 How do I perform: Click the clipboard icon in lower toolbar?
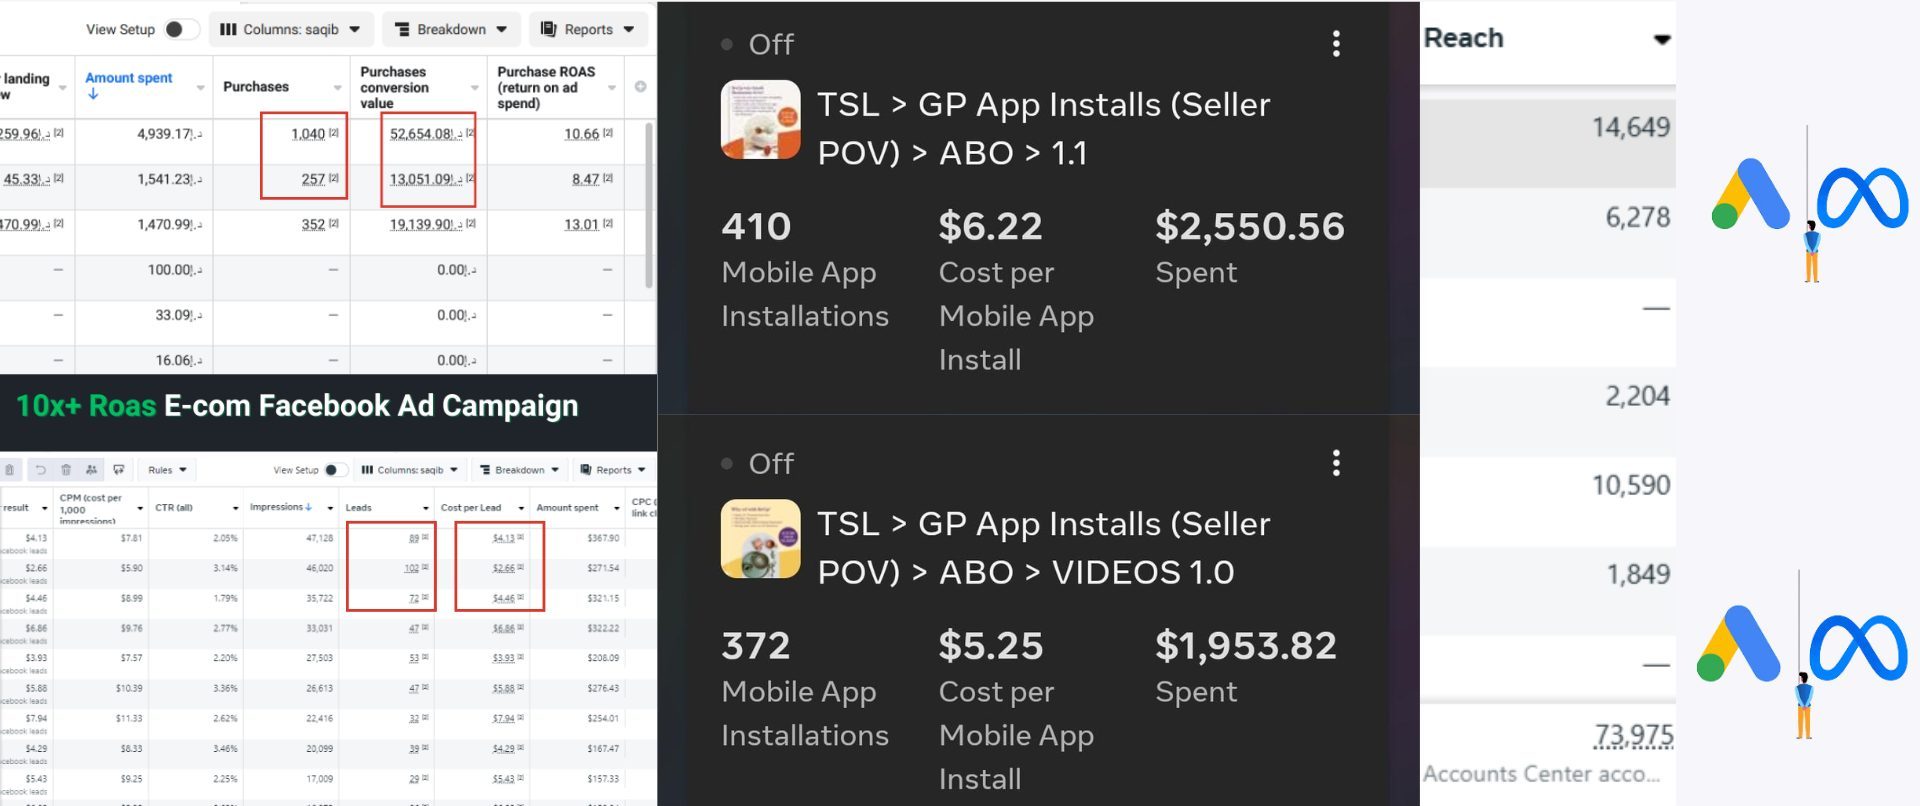pos(10,470)
